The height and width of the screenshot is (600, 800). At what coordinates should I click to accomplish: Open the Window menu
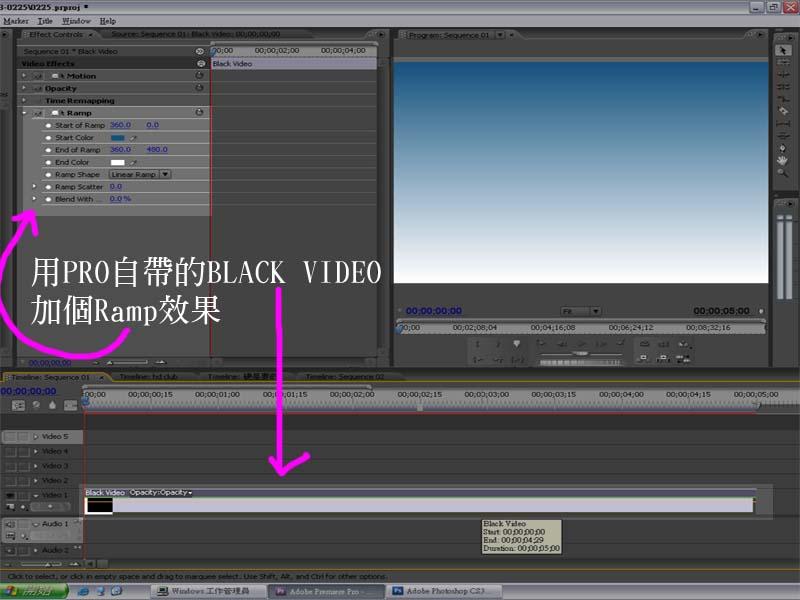[x=76, y=21]
